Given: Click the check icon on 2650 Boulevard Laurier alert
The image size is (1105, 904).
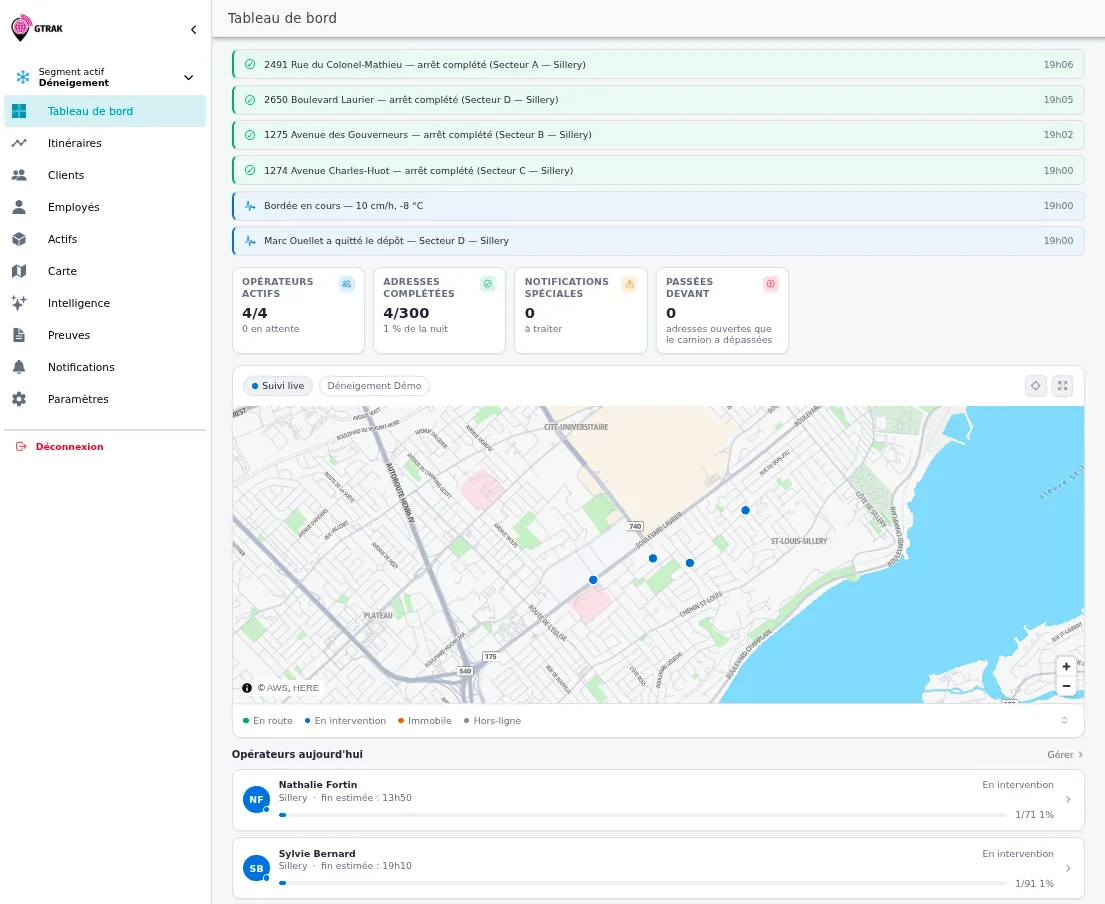Looking at the screenshot, I should pos(249,100).
